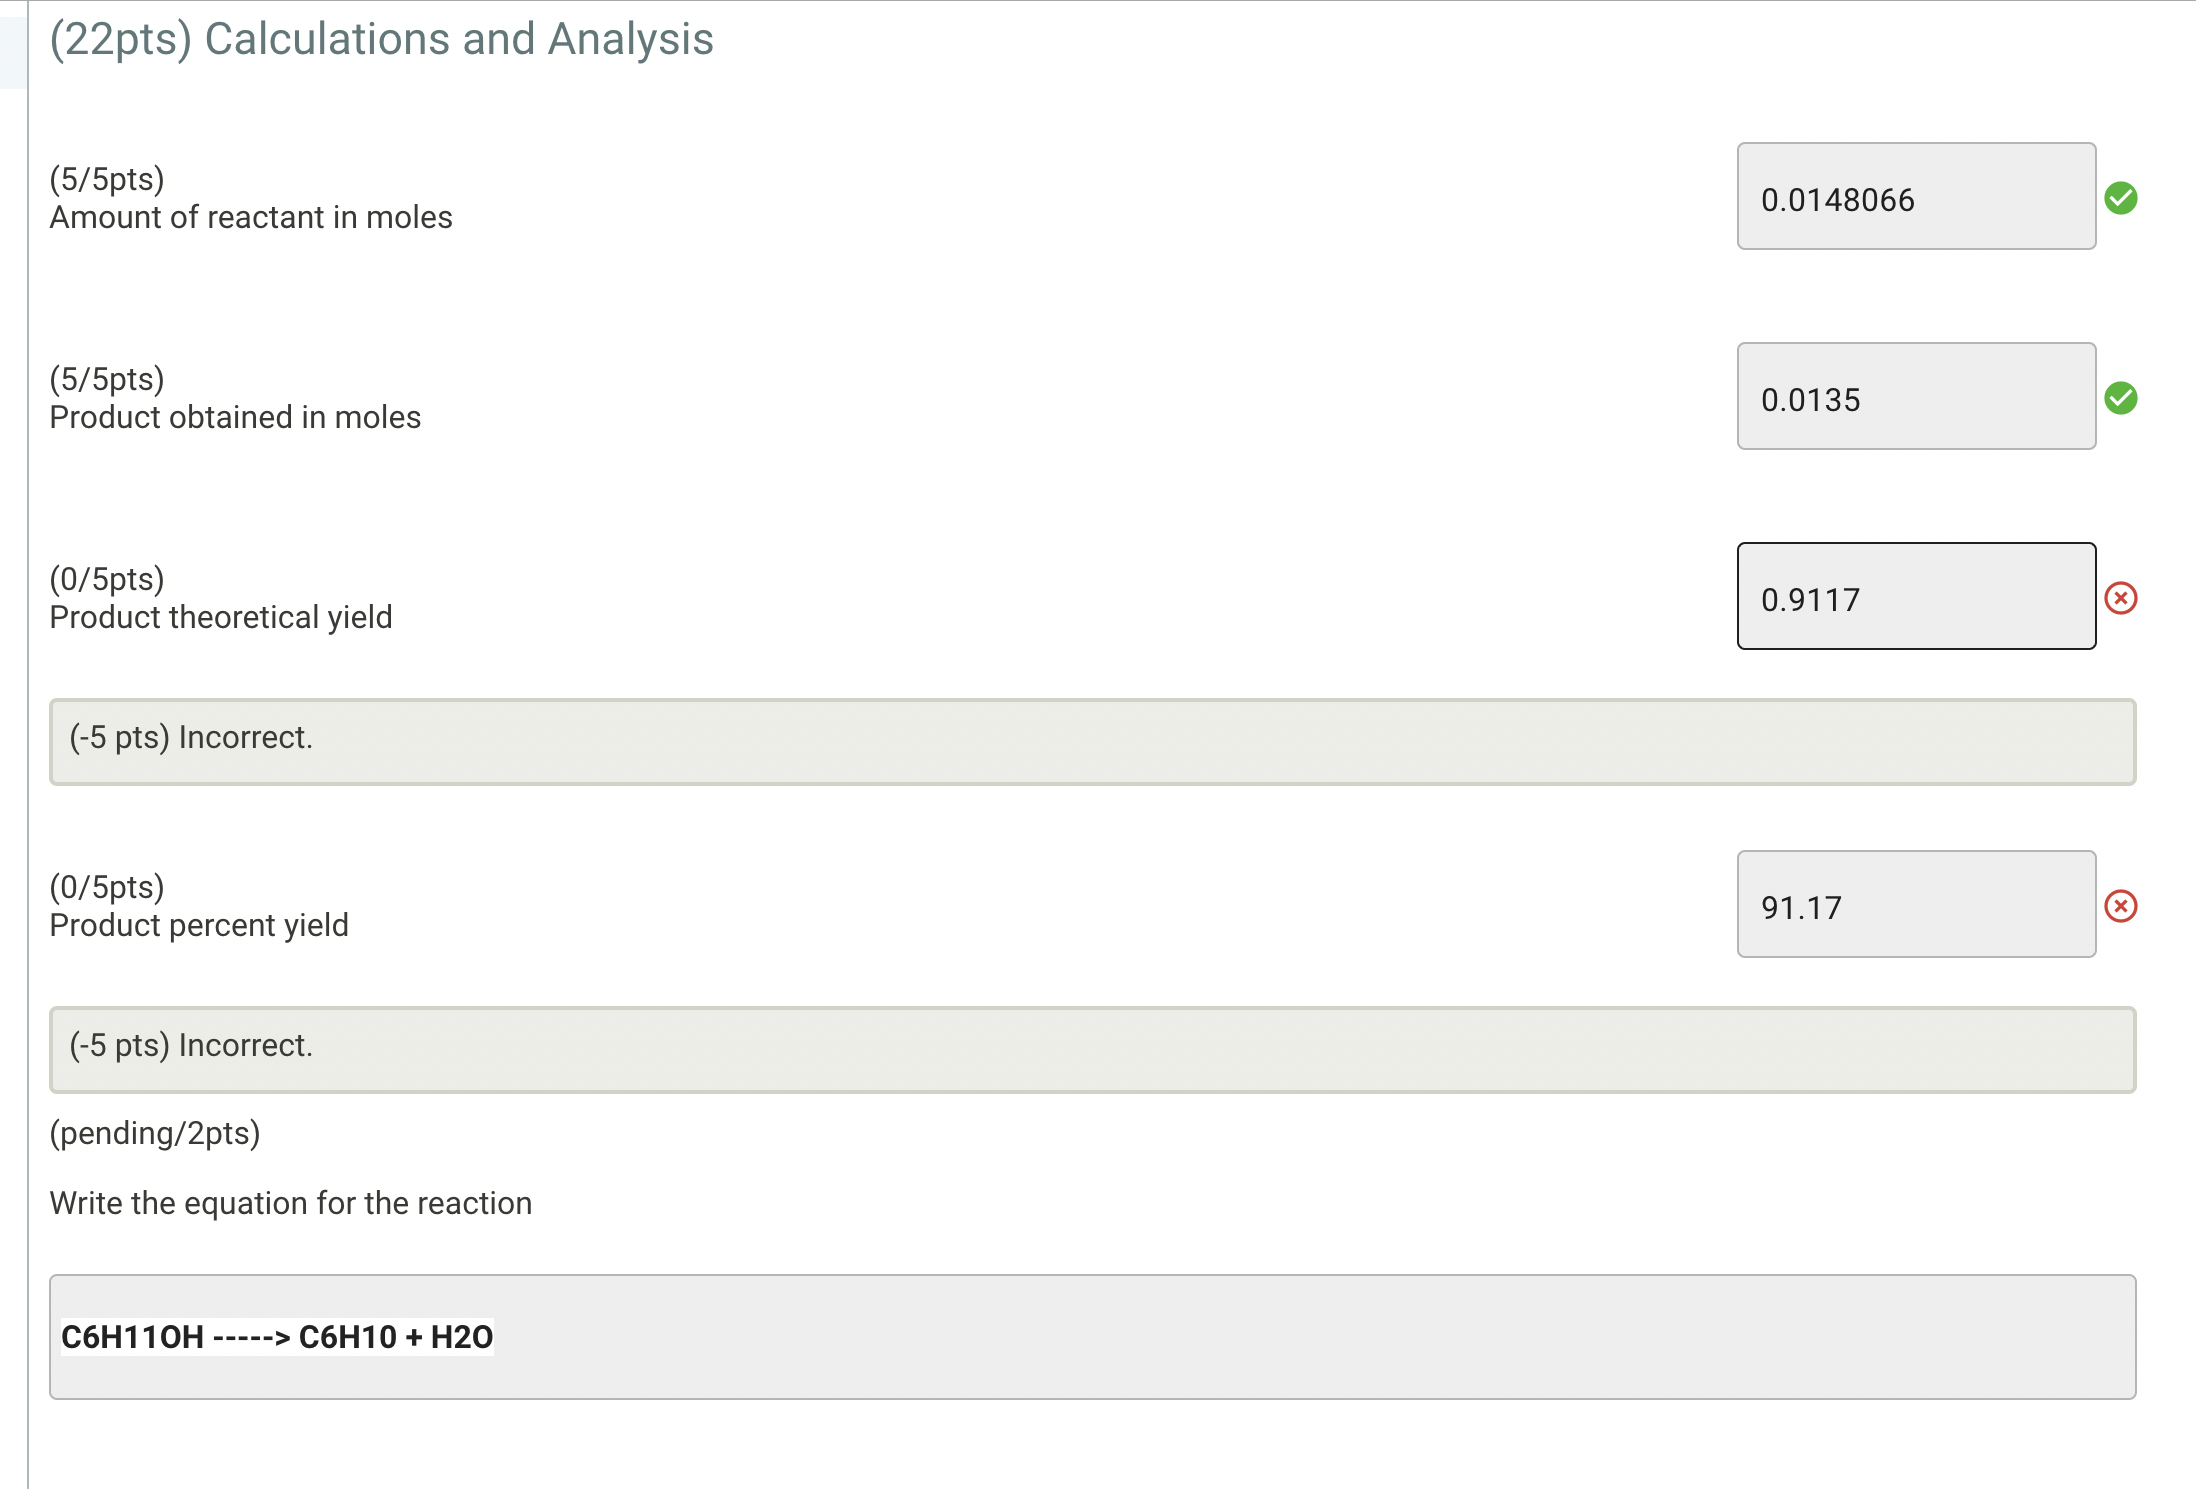Viewport: 2196px width, 1489px height.
Task: Click the Product theoretical yield label
Action: (220, 616)
